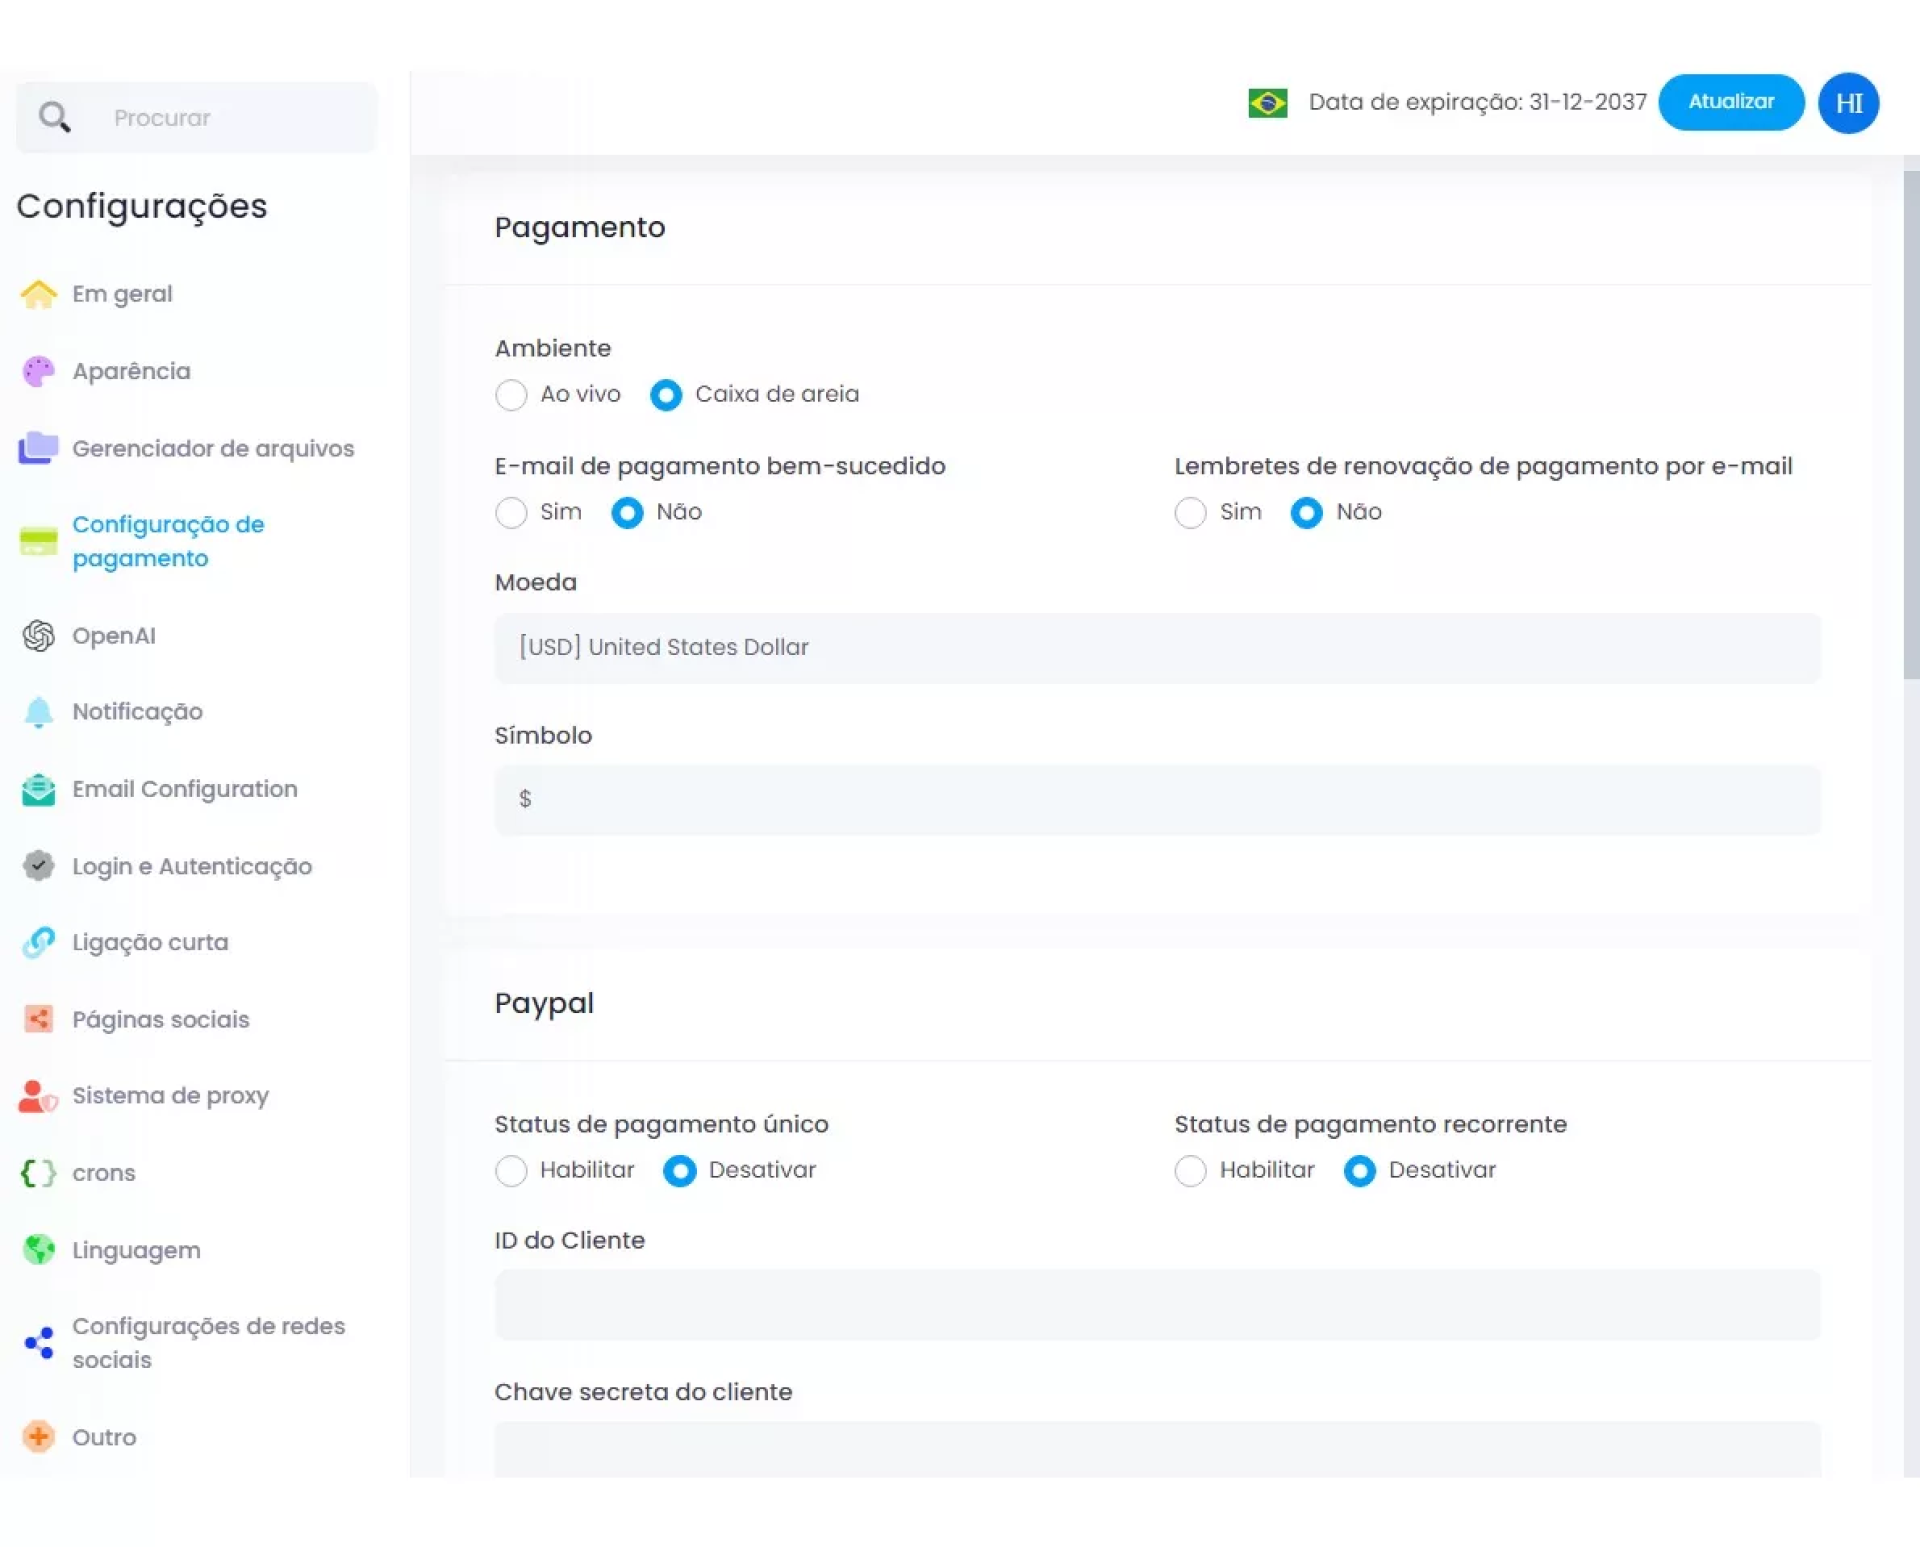Viewport: 1920px width, 1547px height.
Task: Open Email Configuration settings menu
Action: [184, 789]
